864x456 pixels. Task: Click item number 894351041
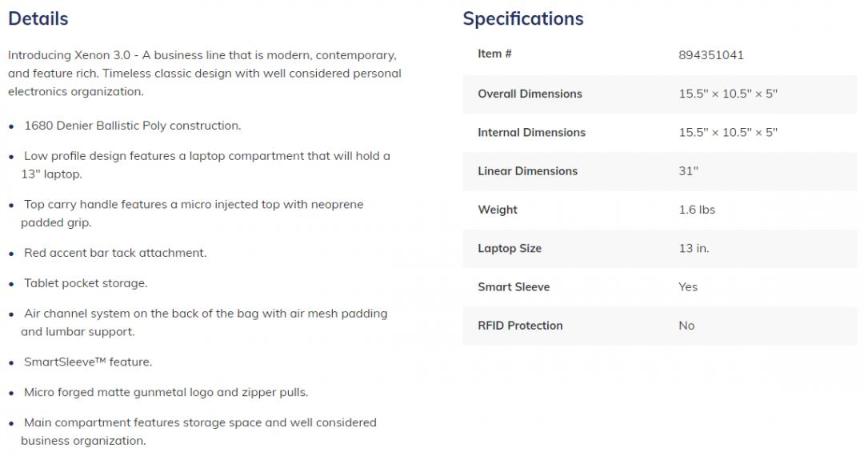coord(711,55)
